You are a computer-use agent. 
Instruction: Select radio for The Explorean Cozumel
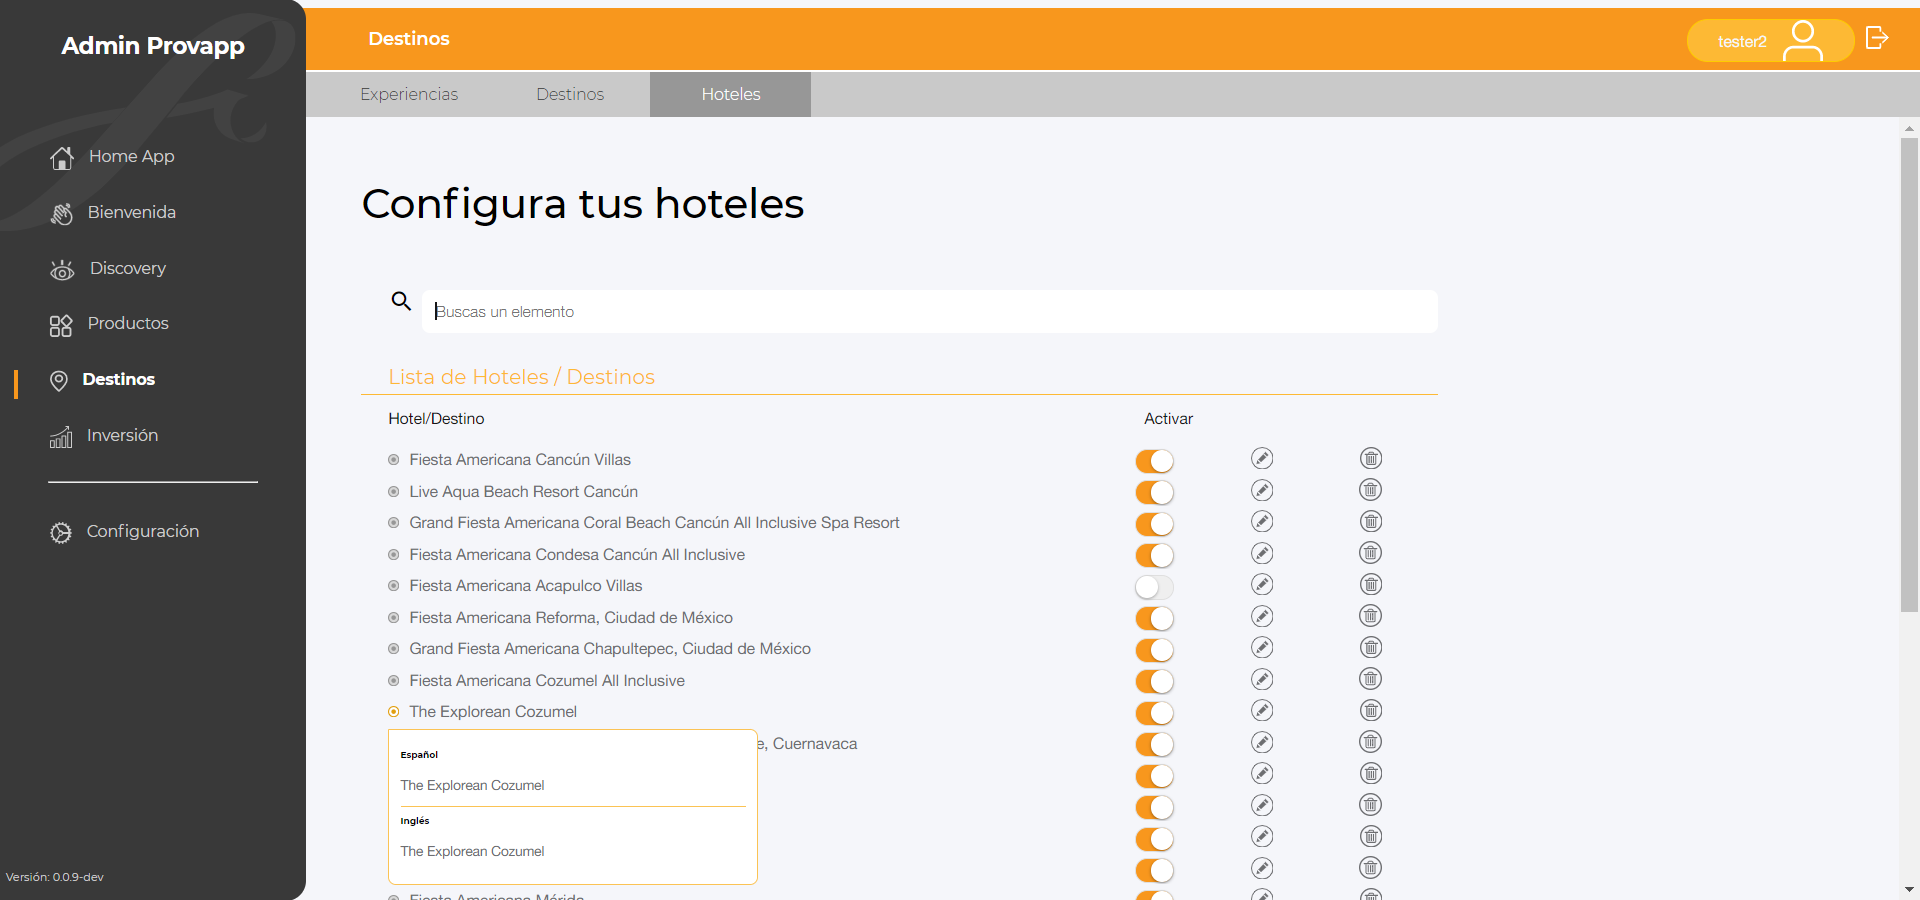tap(394, 712)
